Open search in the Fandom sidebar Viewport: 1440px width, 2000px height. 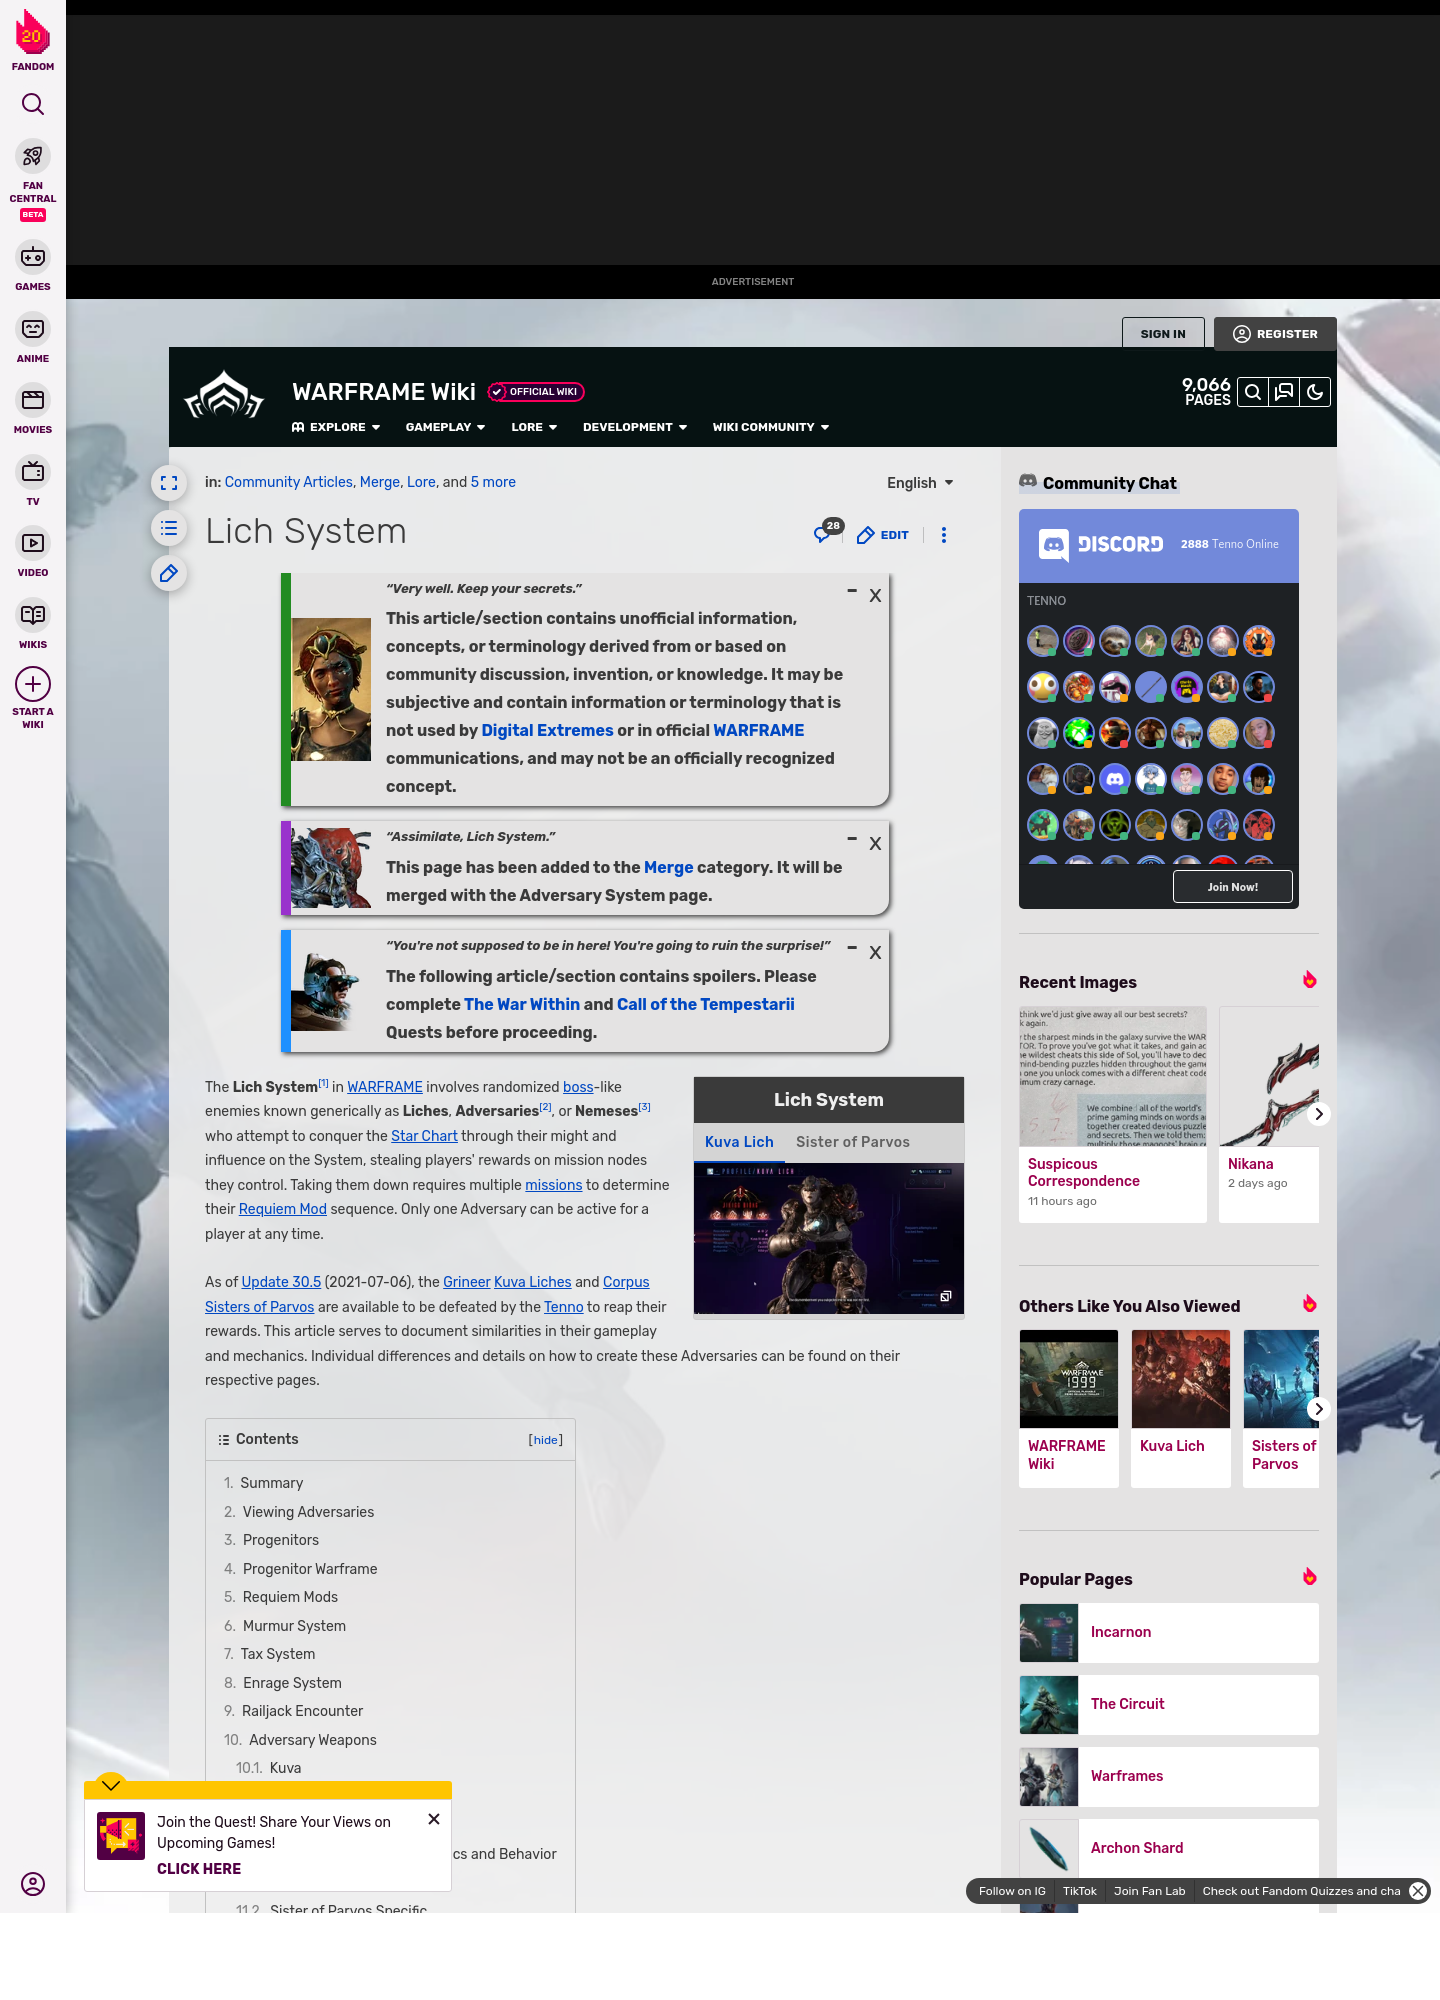pyautogui.click(x=33, y=104)
